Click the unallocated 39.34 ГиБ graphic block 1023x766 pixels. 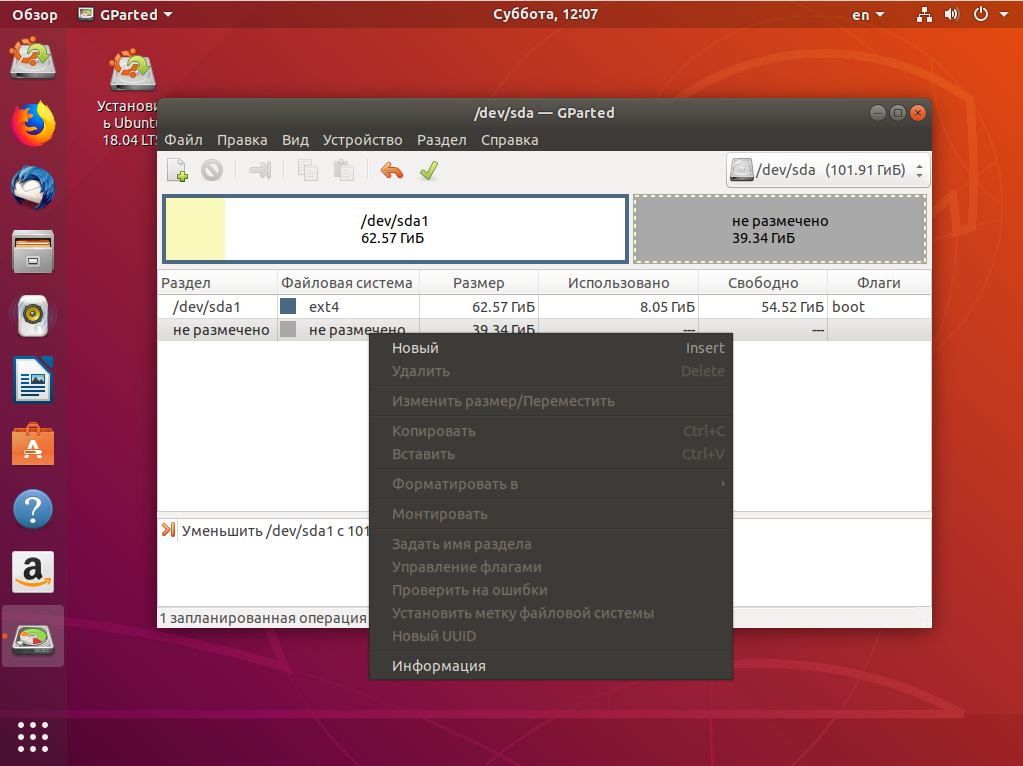click(780, 229)
